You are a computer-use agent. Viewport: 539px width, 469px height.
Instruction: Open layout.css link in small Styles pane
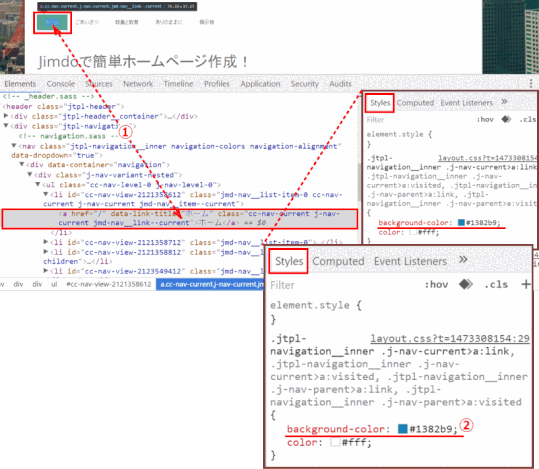pos(487,158)
